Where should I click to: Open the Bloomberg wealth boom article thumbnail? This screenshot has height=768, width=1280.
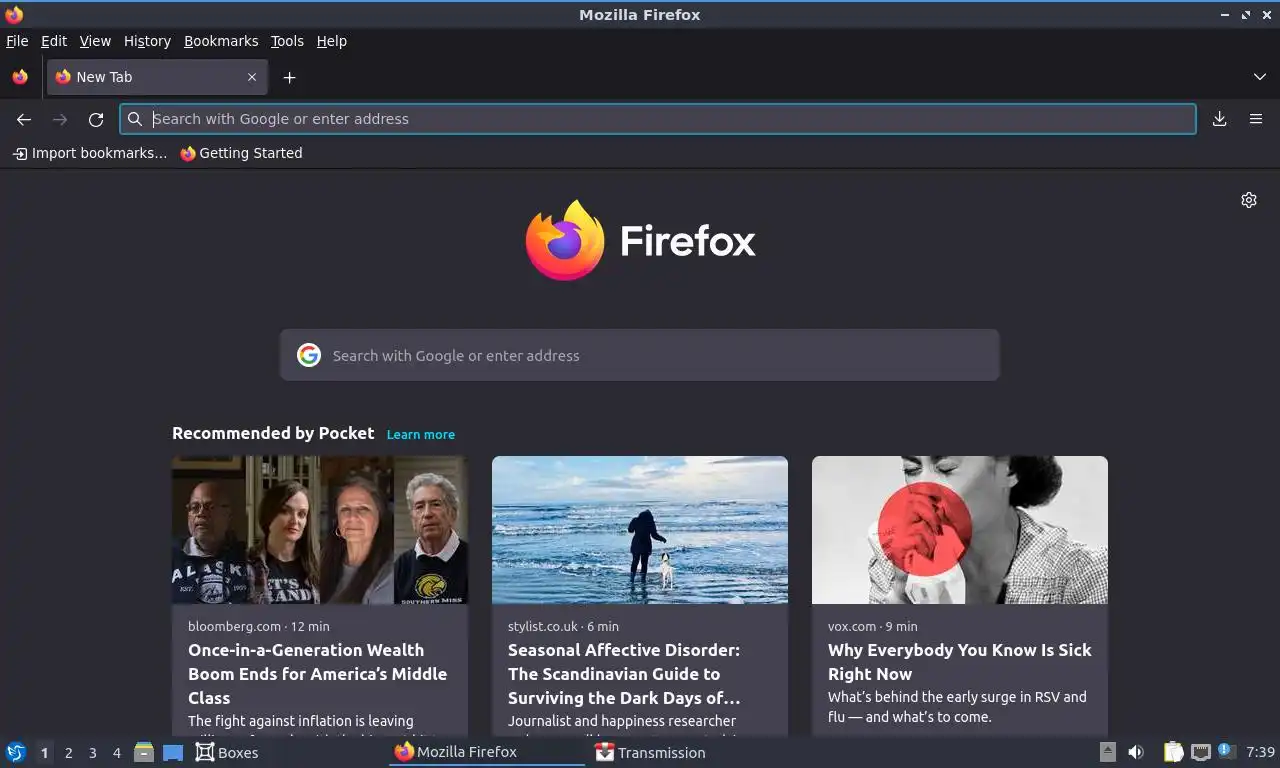tap(320, 530)
